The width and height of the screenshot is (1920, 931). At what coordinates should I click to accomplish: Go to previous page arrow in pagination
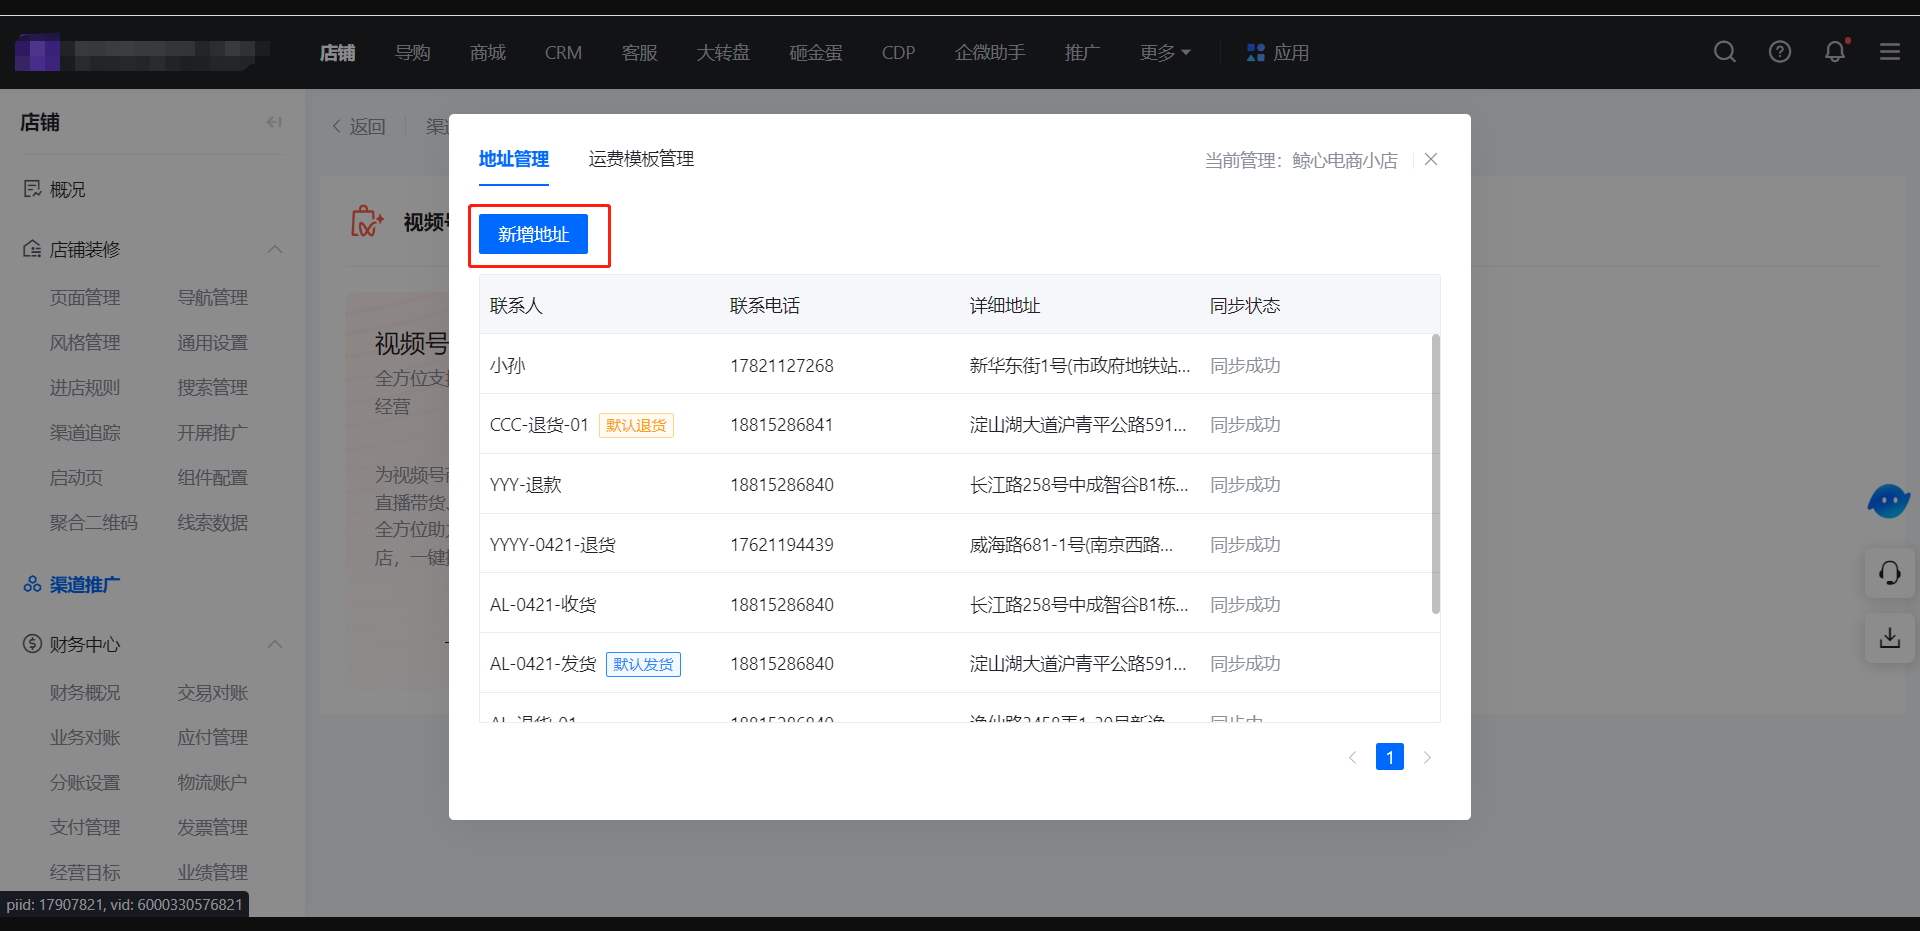(x=1352, y=757)
